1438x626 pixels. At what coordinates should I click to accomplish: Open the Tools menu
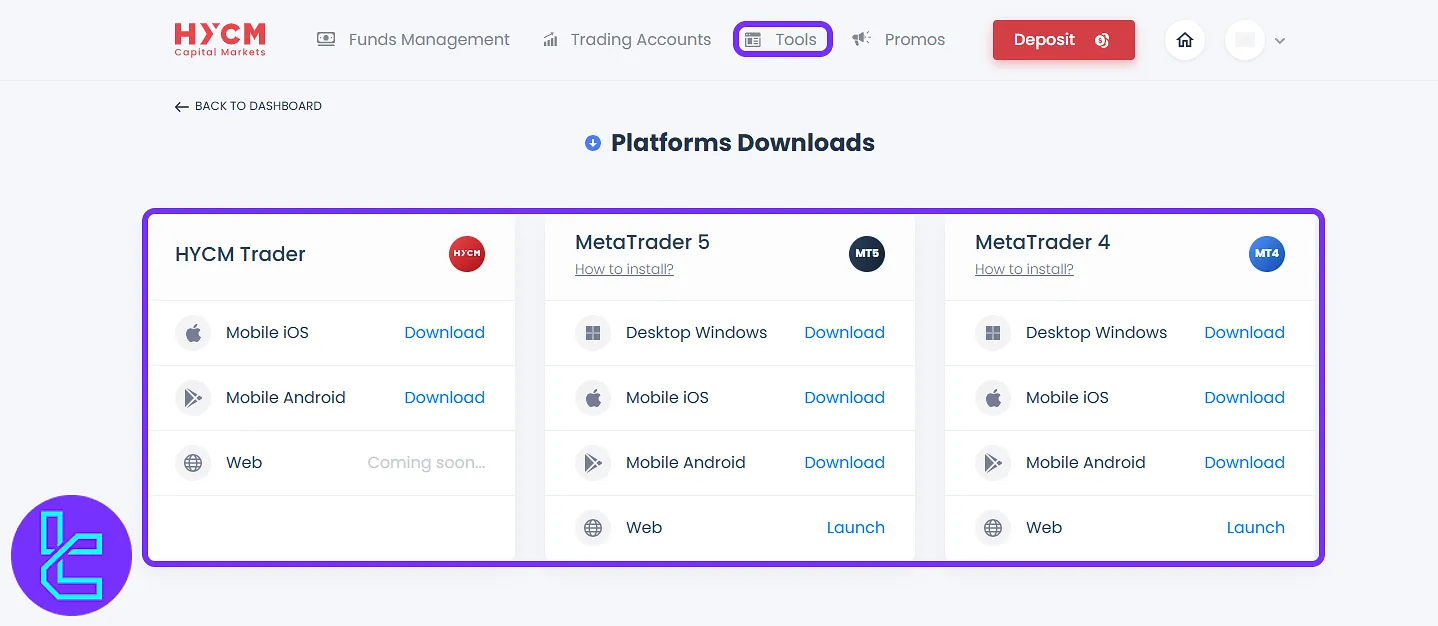pyautogui.click(x=783, y=40)
